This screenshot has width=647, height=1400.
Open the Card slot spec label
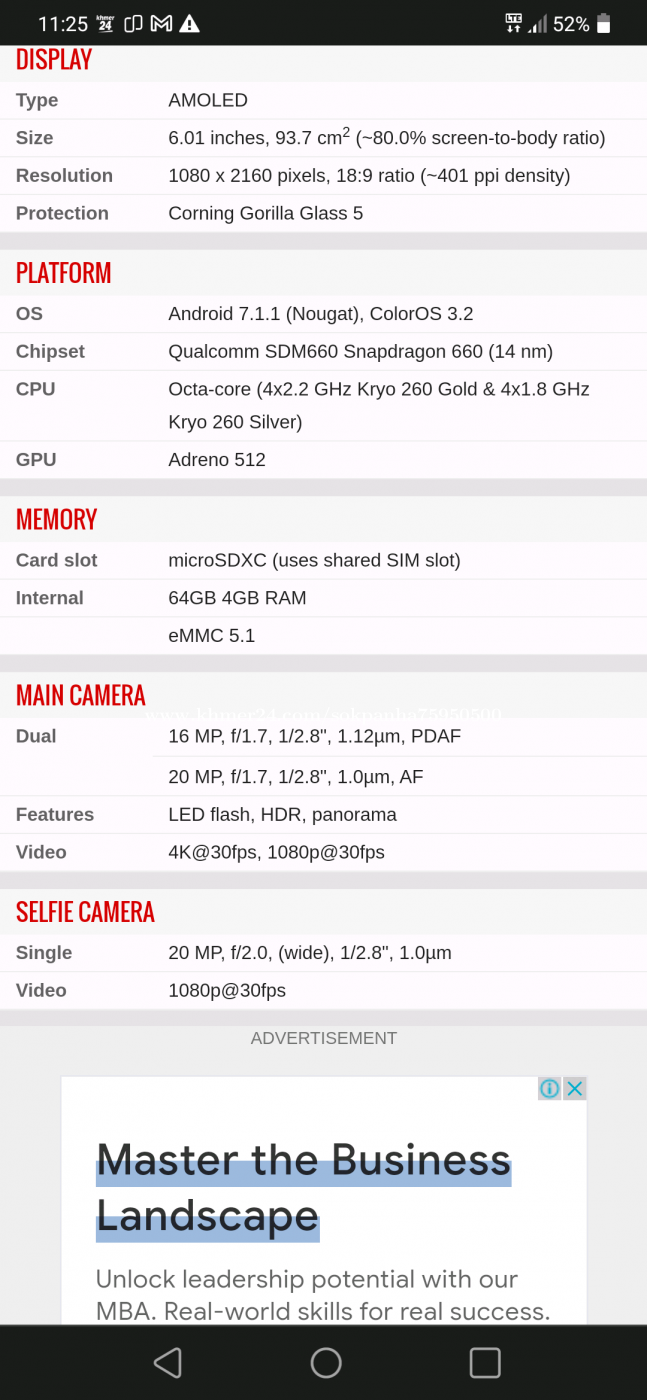pos(57,560)
